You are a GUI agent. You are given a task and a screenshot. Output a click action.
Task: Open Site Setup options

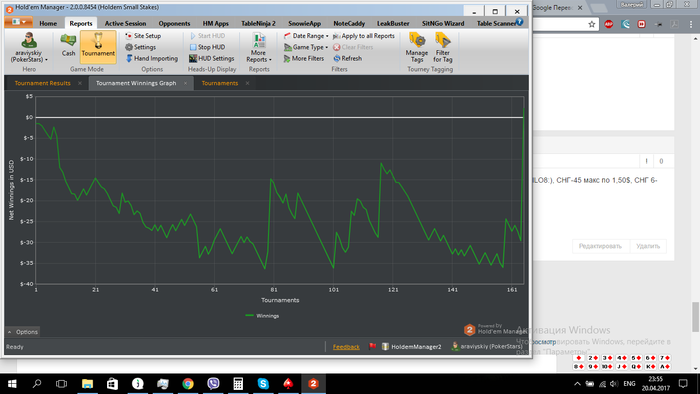click(x=143, y=36)
